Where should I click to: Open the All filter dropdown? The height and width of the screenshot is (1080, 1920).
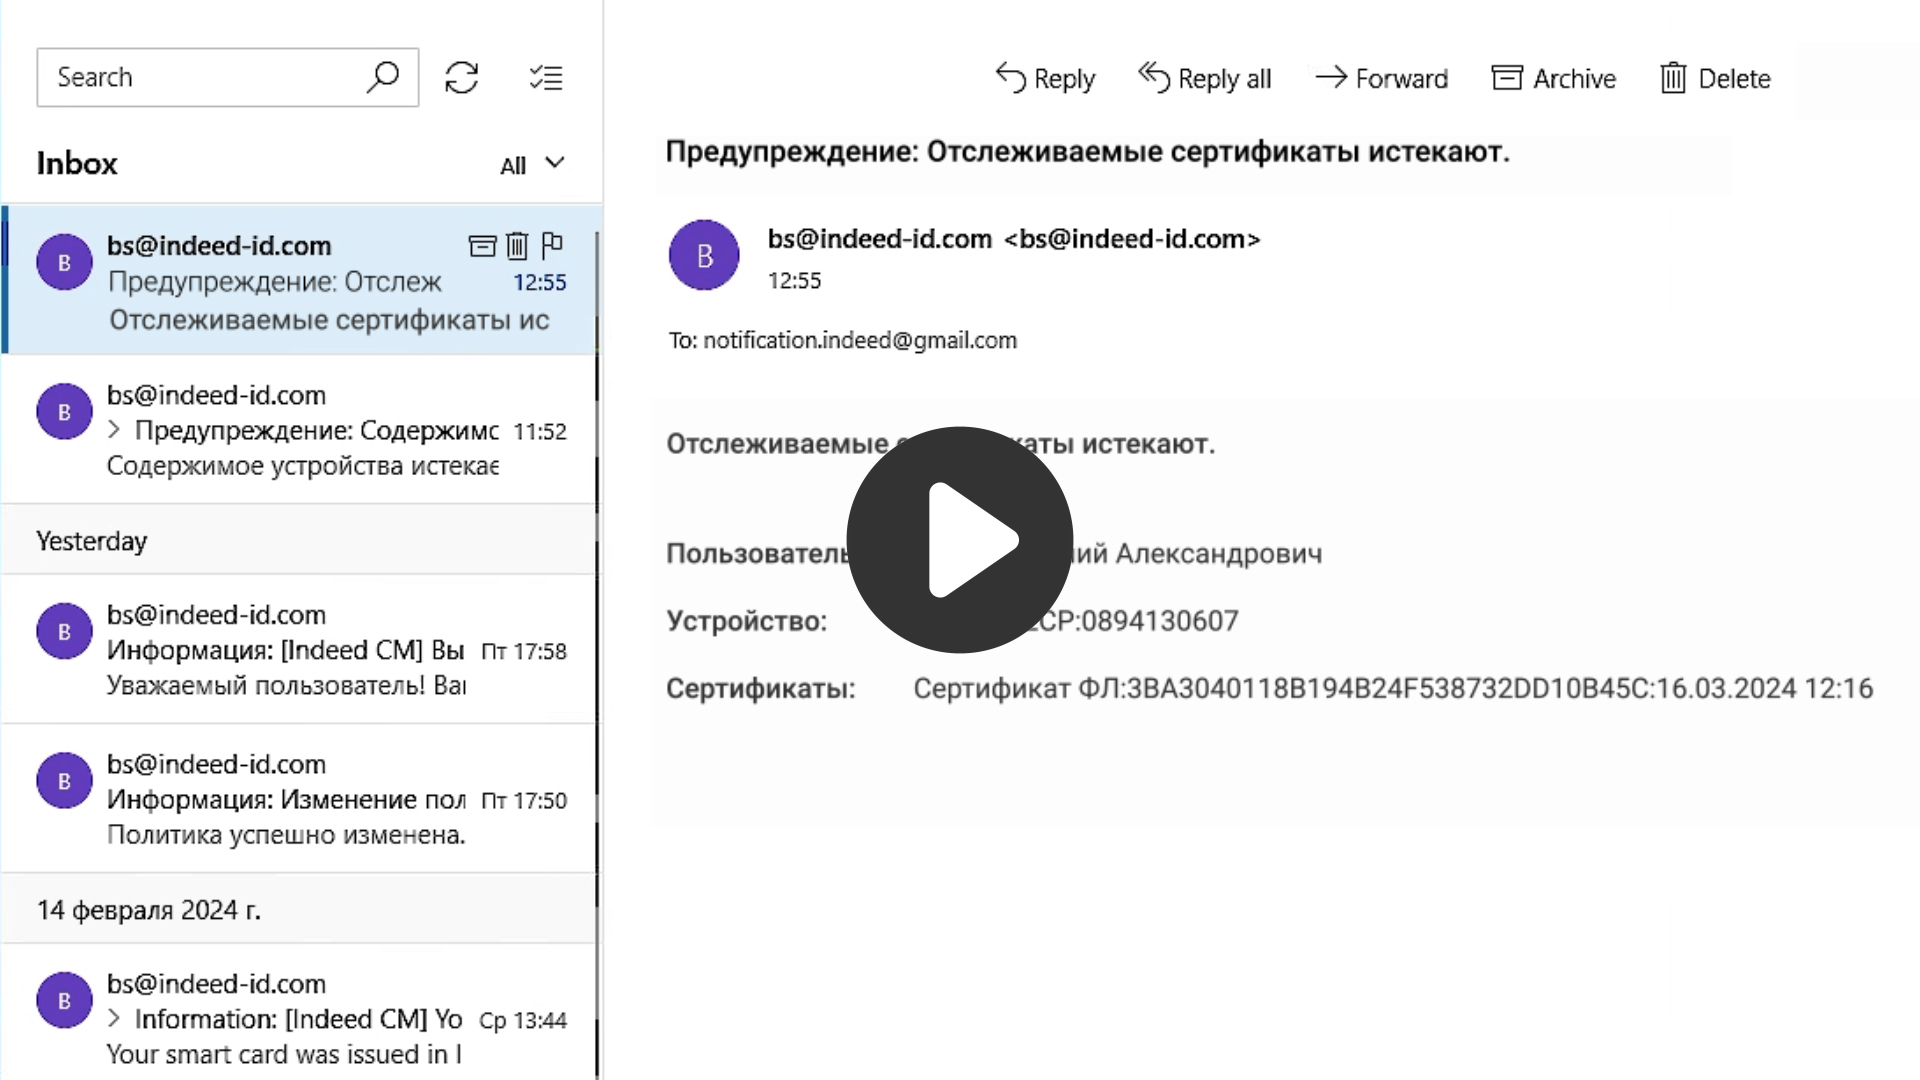[532, 164]
